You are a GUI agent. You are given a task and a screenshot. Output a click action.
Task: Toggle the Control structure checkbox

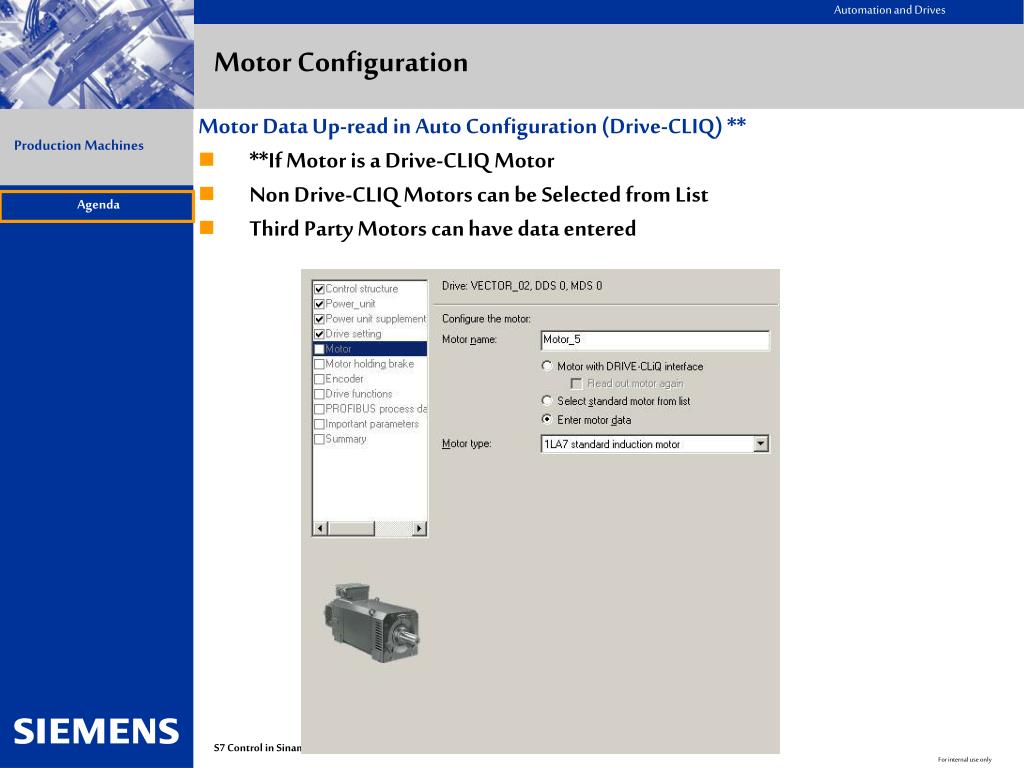tap(319, 289)
